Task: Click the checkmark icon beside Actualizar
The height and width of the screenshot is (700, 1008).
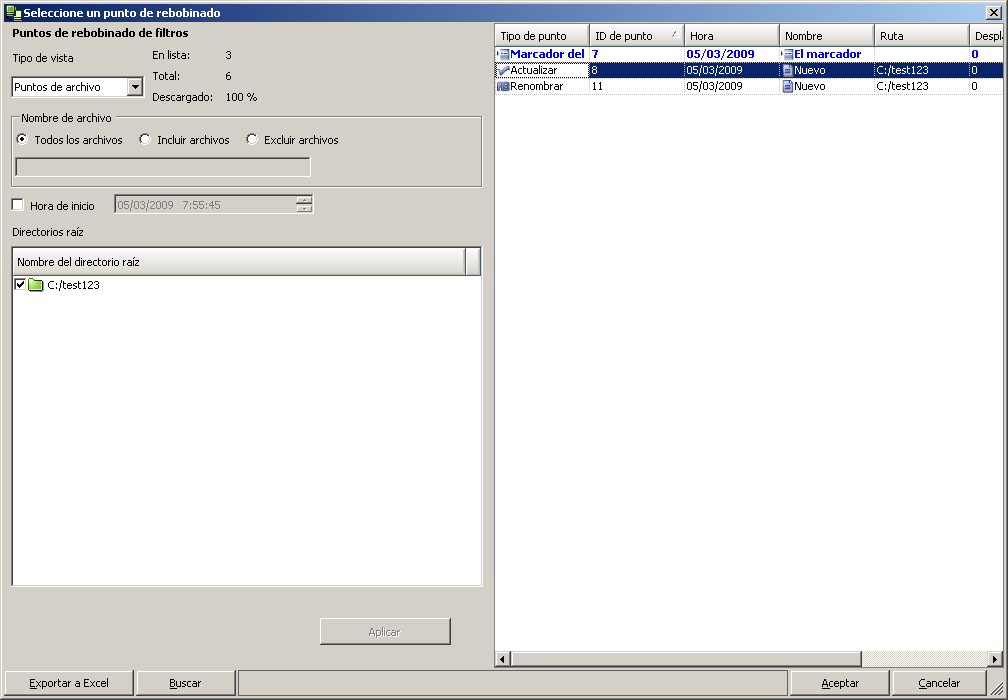Action: pyautogui.click(x=504, y=70)
